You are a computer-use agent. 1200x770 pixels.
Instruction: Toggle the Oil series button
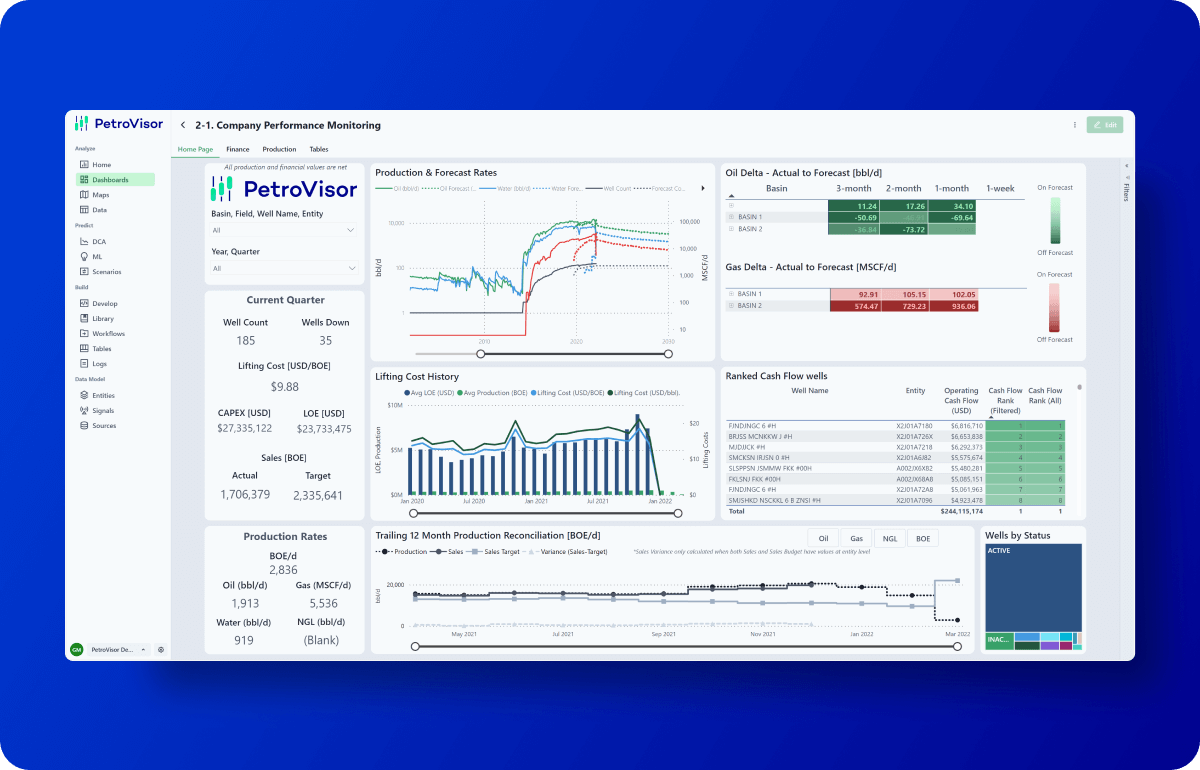pos(824,538)
